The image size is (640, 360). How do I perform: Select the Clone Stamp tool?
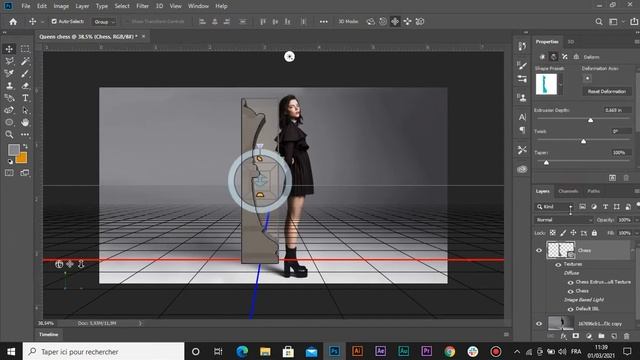coord(9,86)
